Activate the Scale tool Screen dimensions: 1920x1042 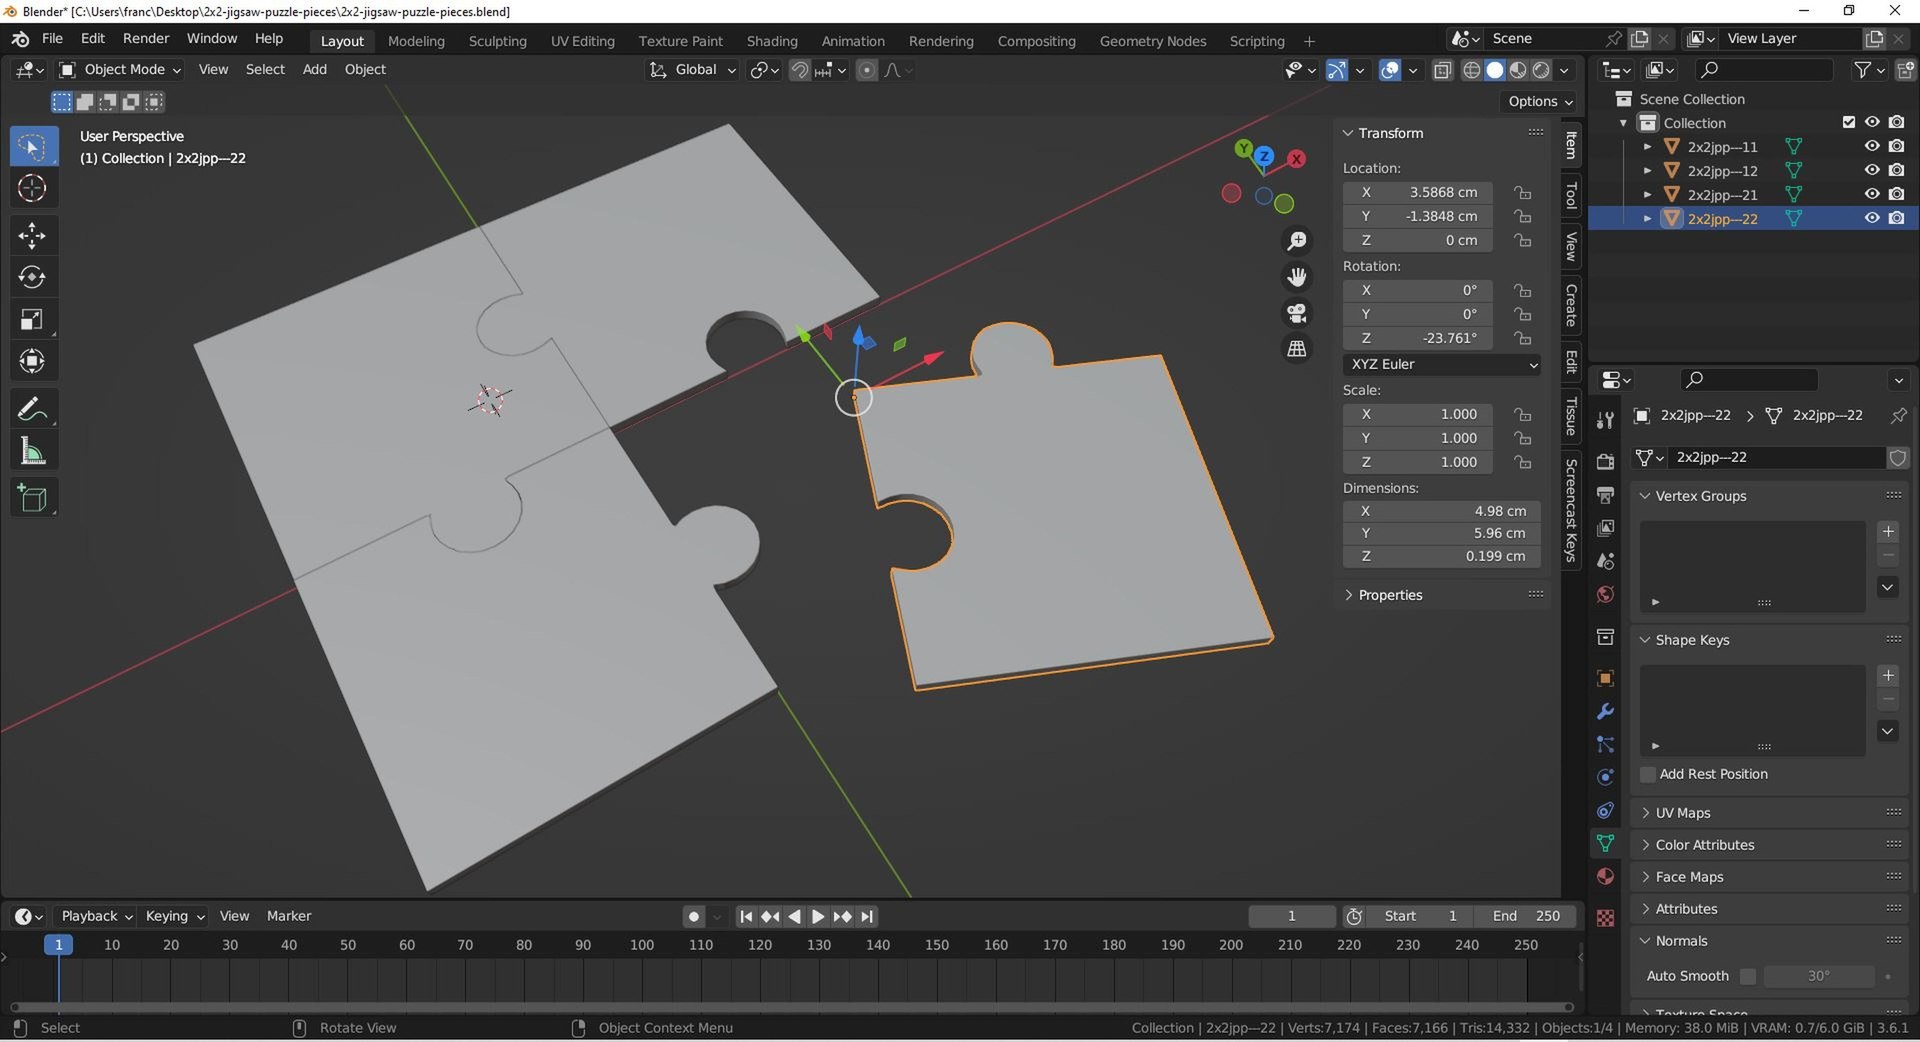click(32, 320)
